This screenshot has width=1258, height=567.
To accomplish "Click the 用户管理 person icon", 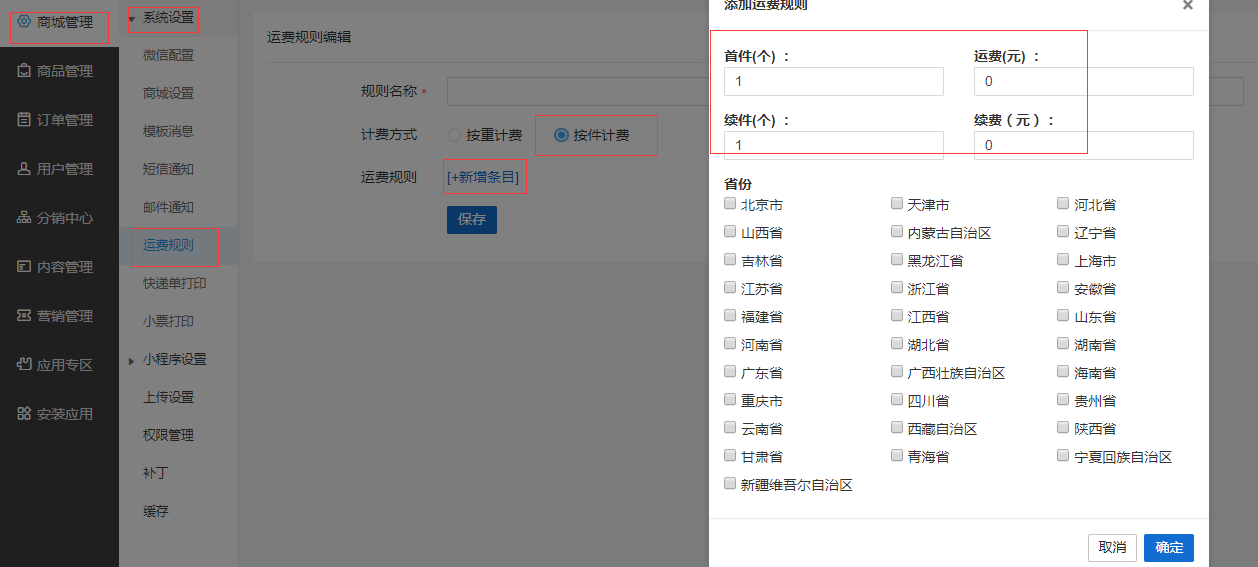I will (25, 169).
